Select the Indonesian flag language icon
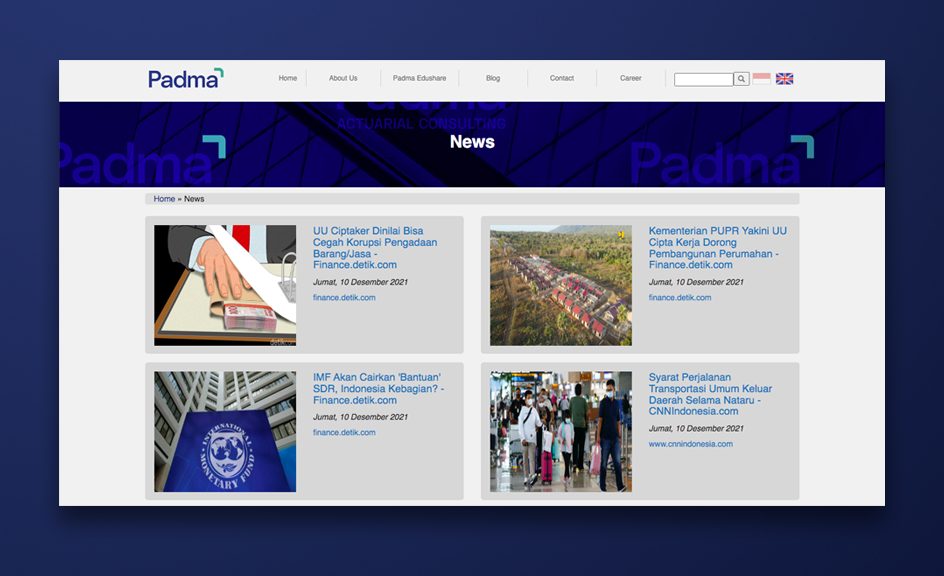This screenshot has height=576, width=944. pyautogui.click(x=762, y=77)
